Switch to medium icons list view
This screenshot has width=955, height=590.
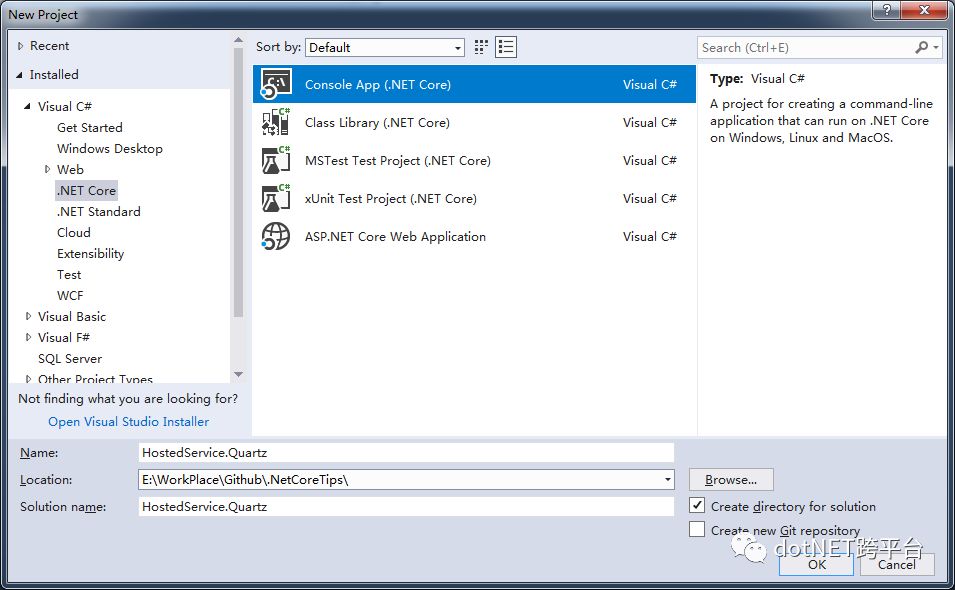pos(506,47)
